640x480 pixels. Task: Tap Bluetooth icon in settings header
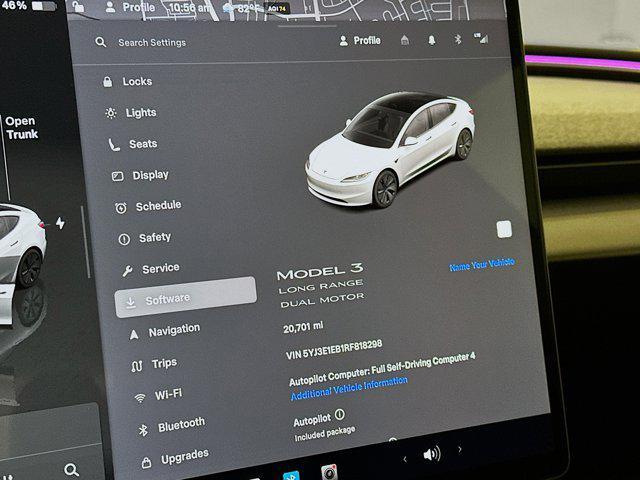click(458, 39)
